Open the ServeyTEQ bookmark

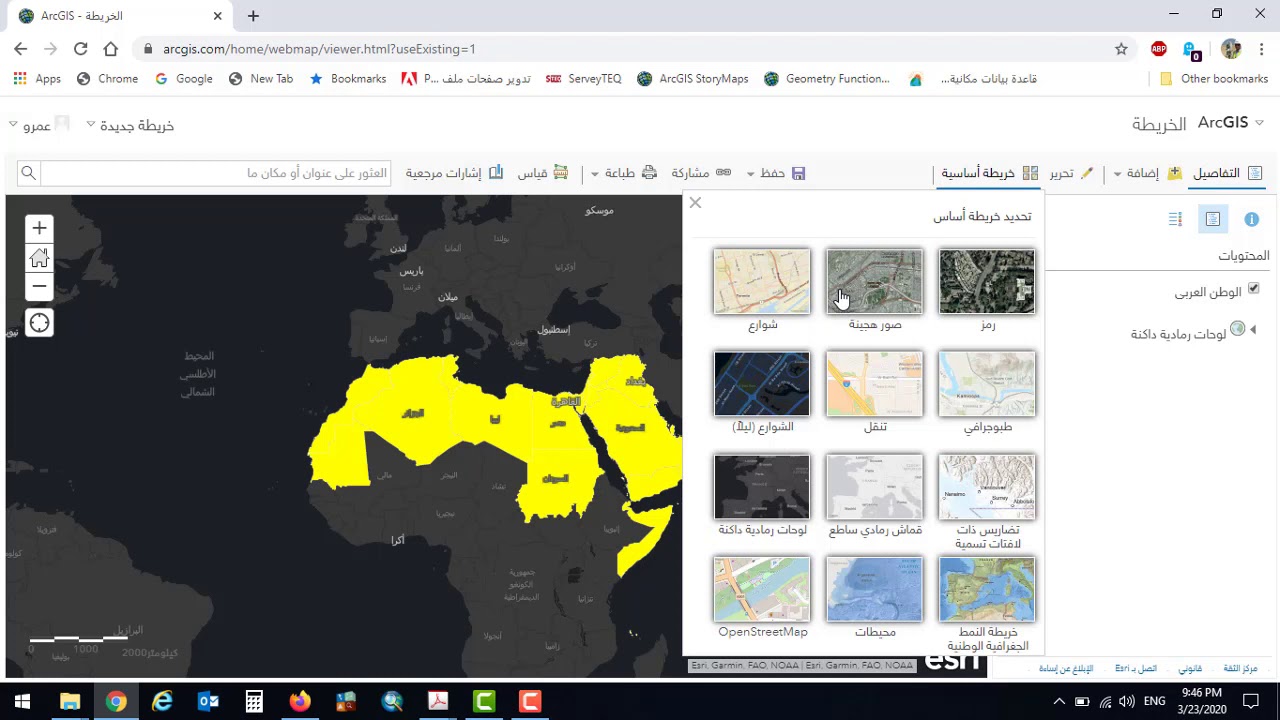583,79
